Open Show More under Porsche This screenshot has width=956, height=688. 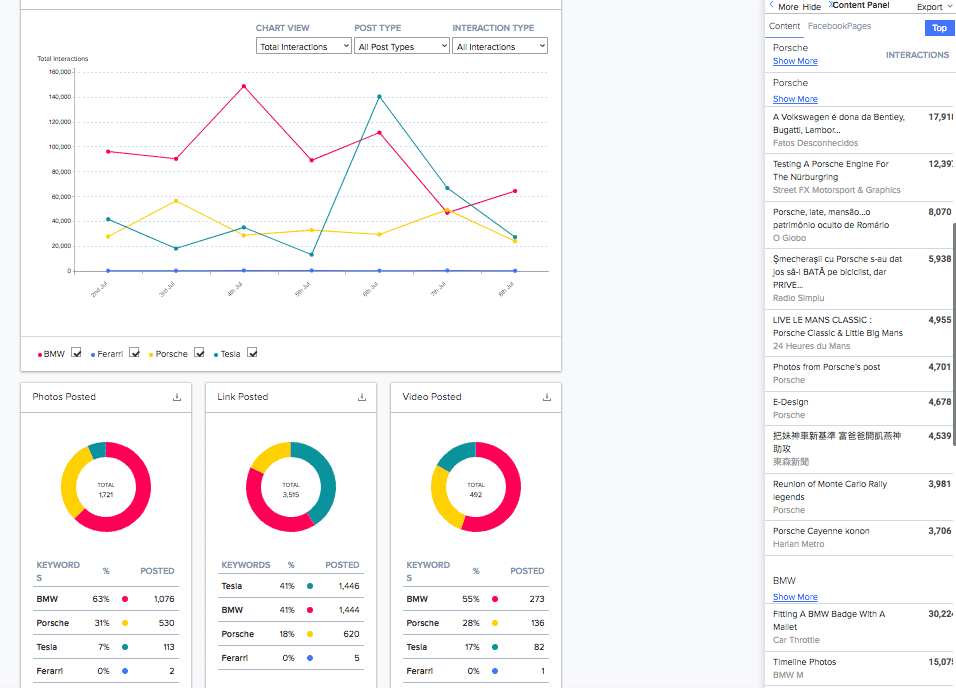click(795, 61)
